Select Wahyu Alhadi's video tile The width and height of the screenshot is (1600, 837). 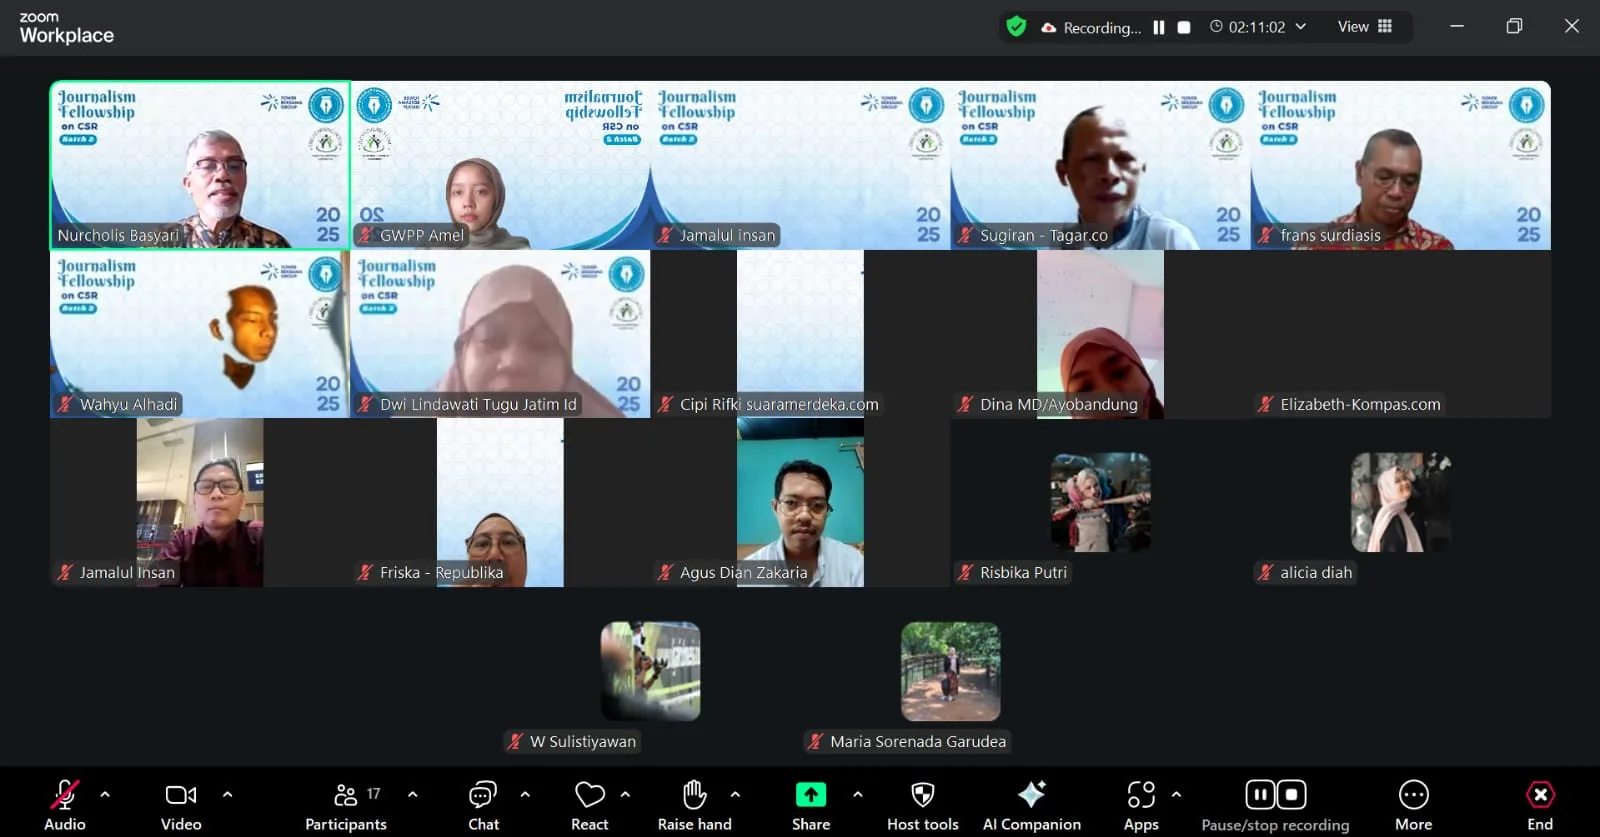[200, 334]
